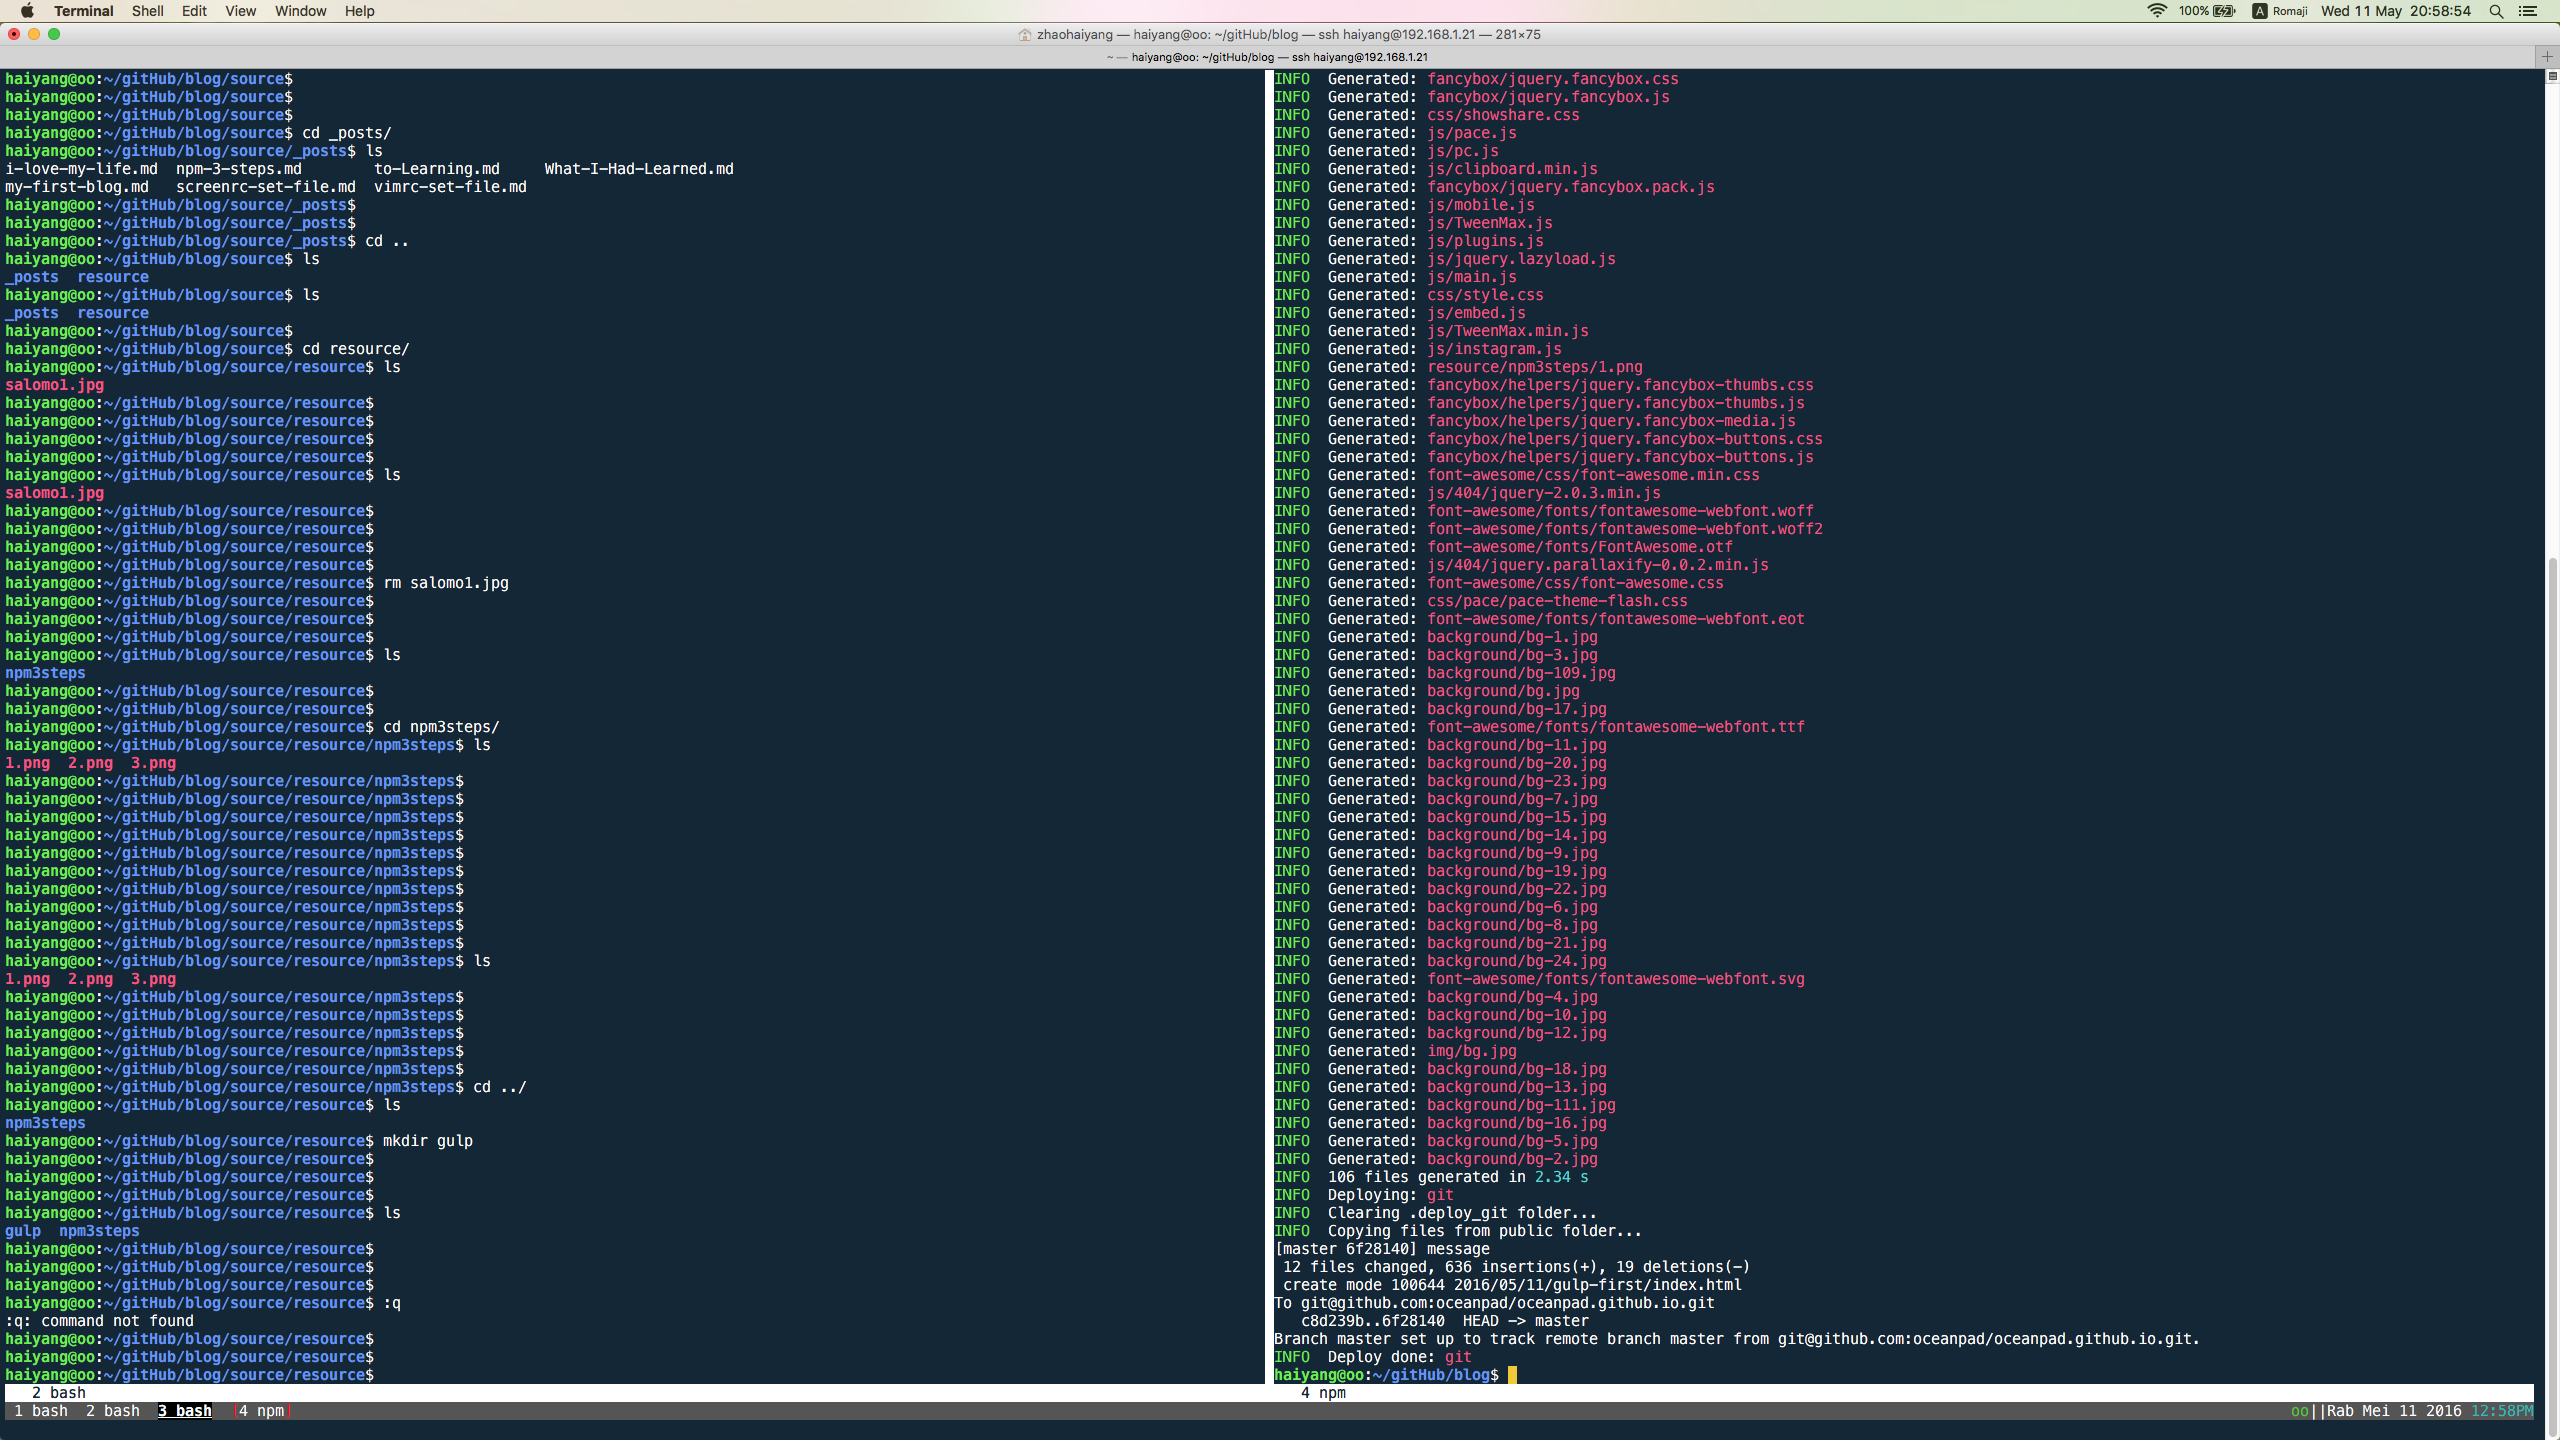Screen dimensions: 2560x1440
Task: Click the split pane icon above scrollbar
Action: [2551, 76]
